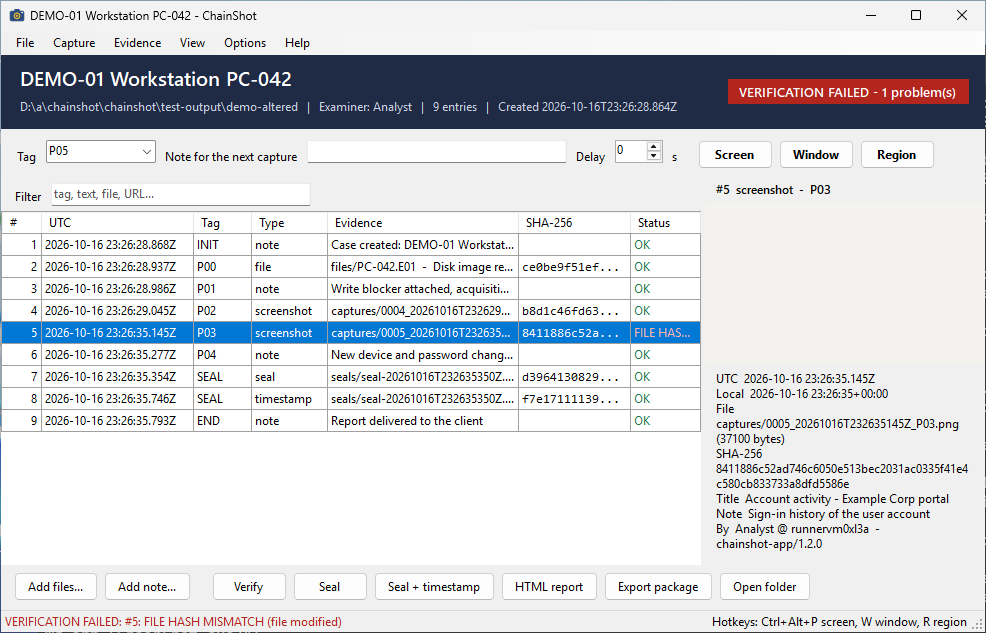This screenshot has height=633, width=986.
Task: Click the FILE HAS... status cell
Action: [x=665, y=333]
